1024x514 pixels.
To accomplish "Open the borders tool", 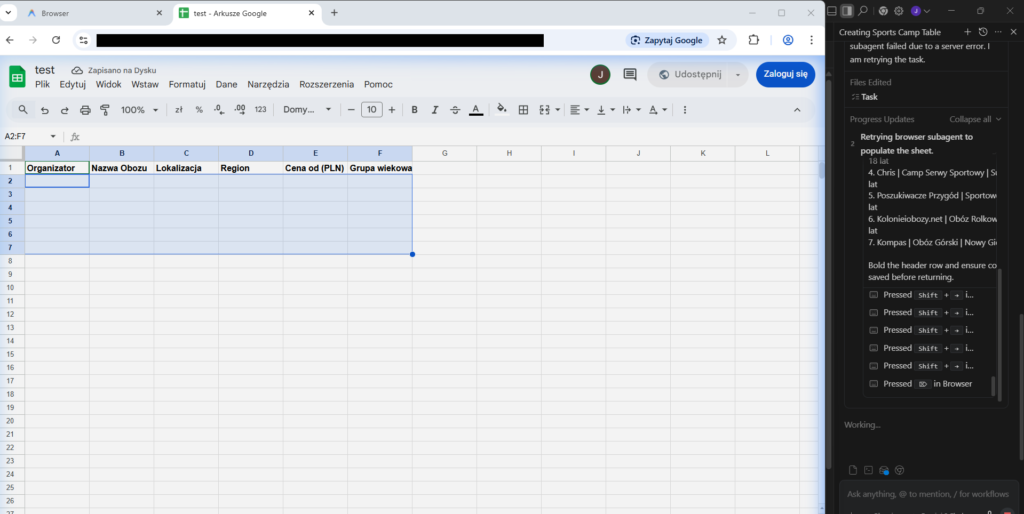I will (523, 110).
